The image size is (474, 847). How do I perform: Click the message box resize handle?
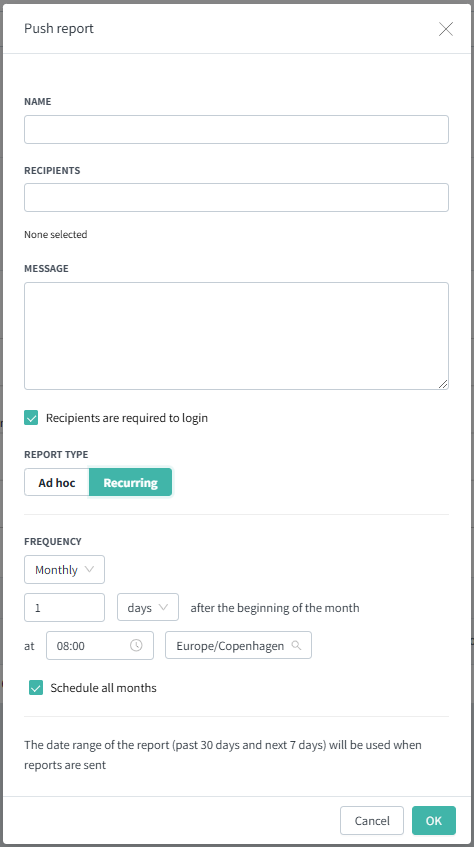coord(443,384)
